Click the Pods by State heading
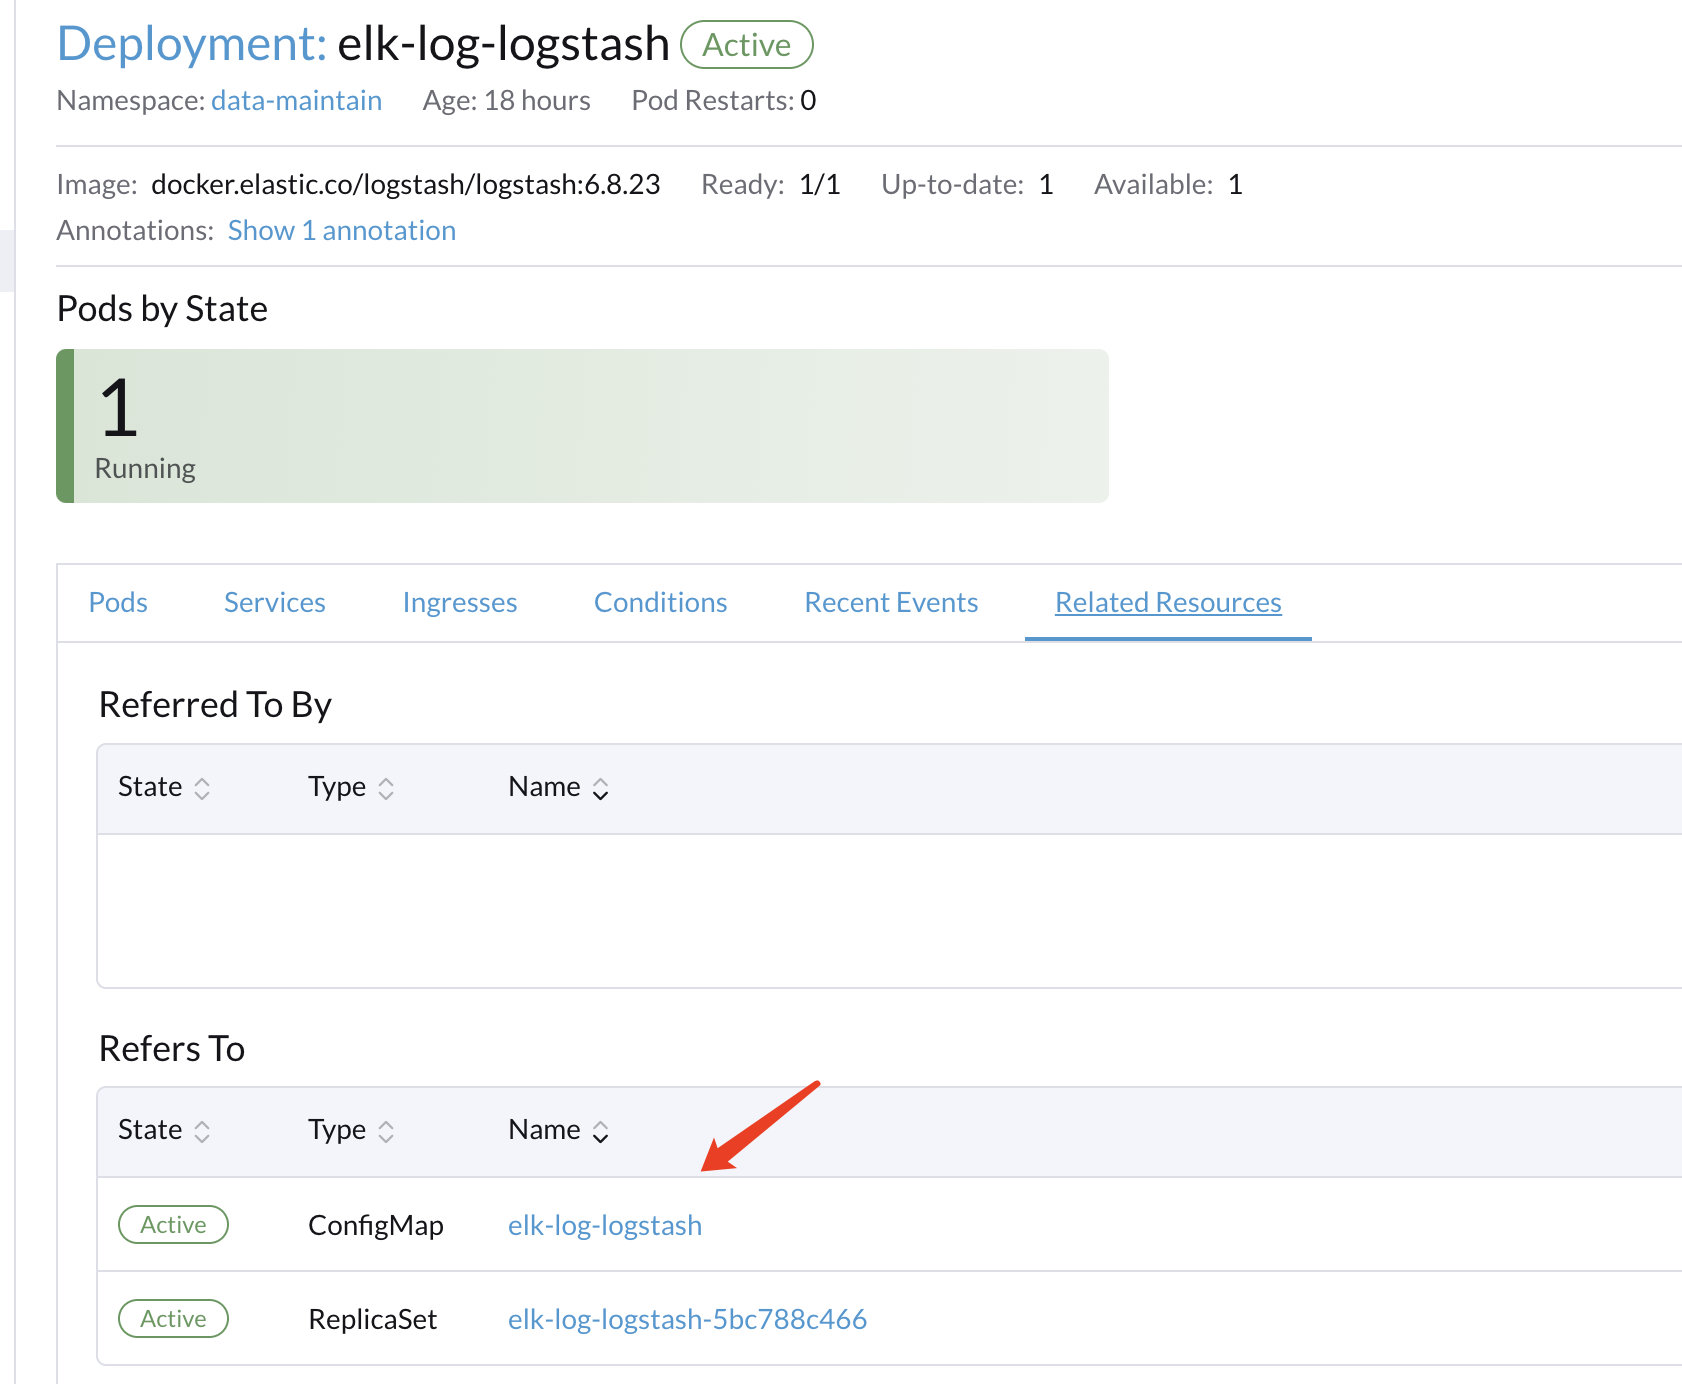The height and width of the screenshot is (1384, 1682). pyautogui.click(x=162, y=309)
